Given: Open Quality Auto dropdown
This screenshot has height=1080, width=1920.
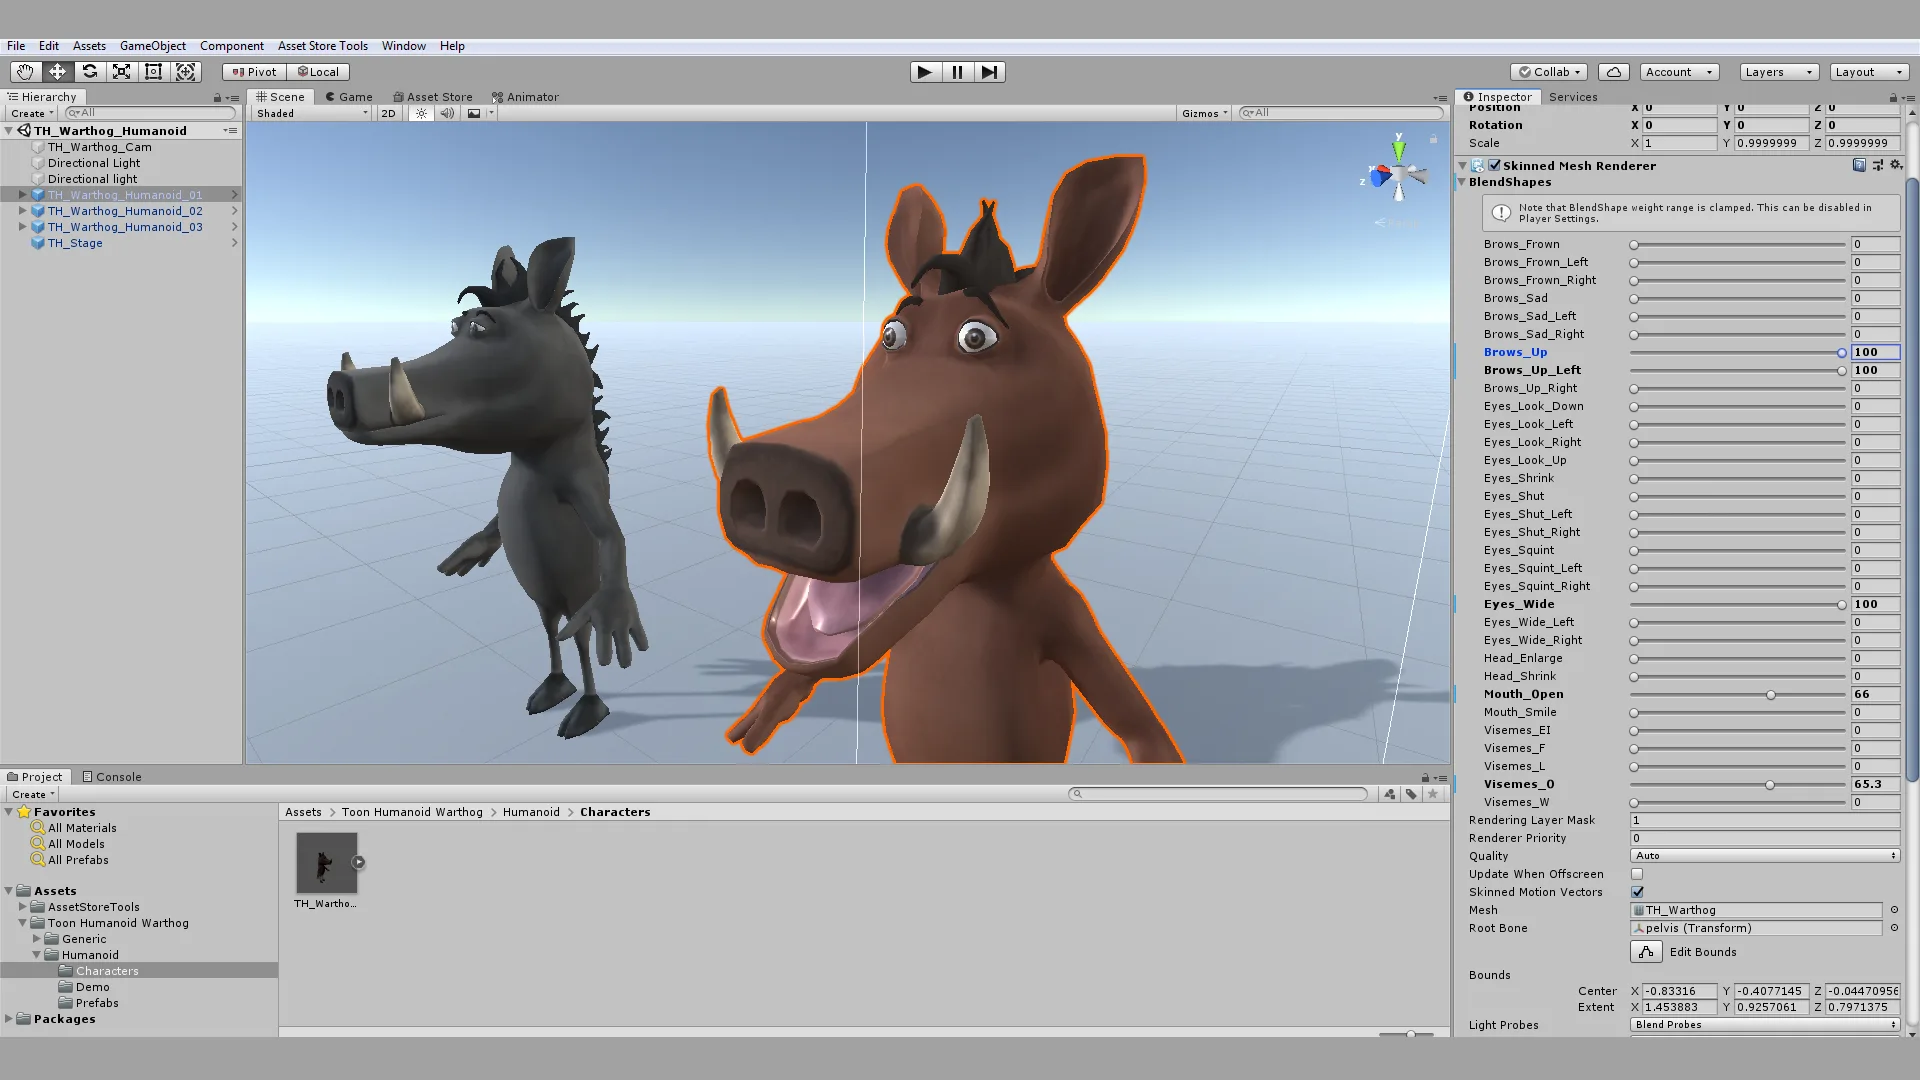Looking at the screenshot, I should point(1765,856).
